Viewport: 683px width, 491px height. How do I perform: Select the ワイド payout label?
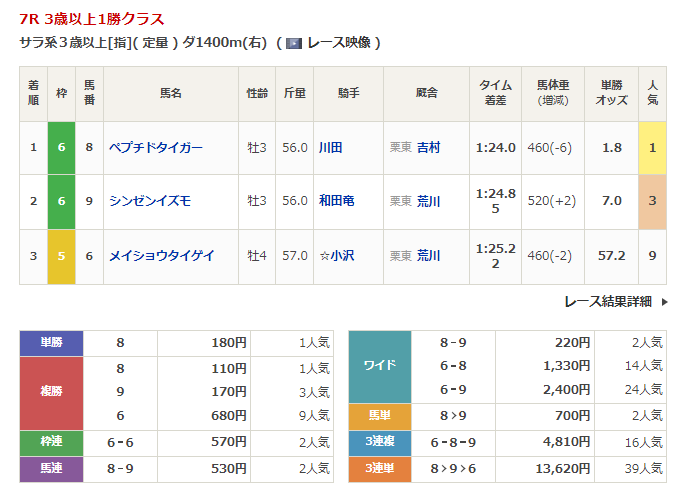379,366
